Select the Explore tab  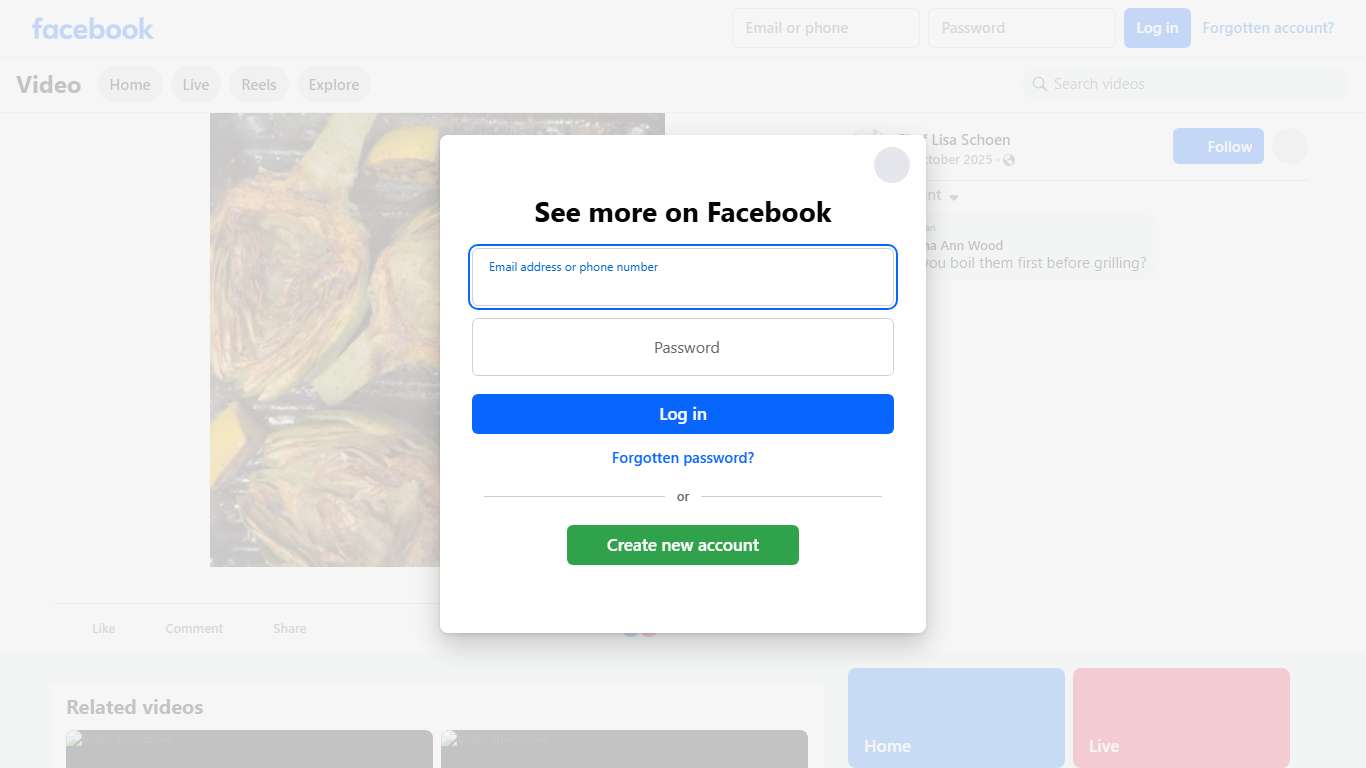[334, 85]
